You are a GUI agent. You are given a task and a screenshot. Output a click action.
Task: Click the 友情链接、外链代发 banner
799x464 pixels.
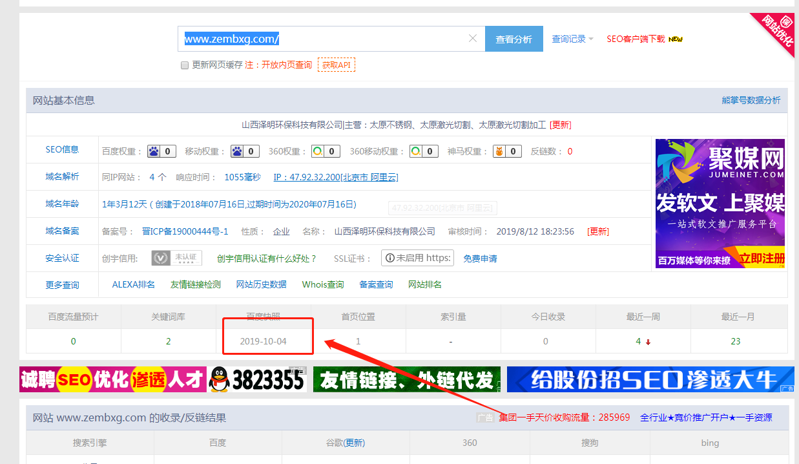(x=407, y=379)
